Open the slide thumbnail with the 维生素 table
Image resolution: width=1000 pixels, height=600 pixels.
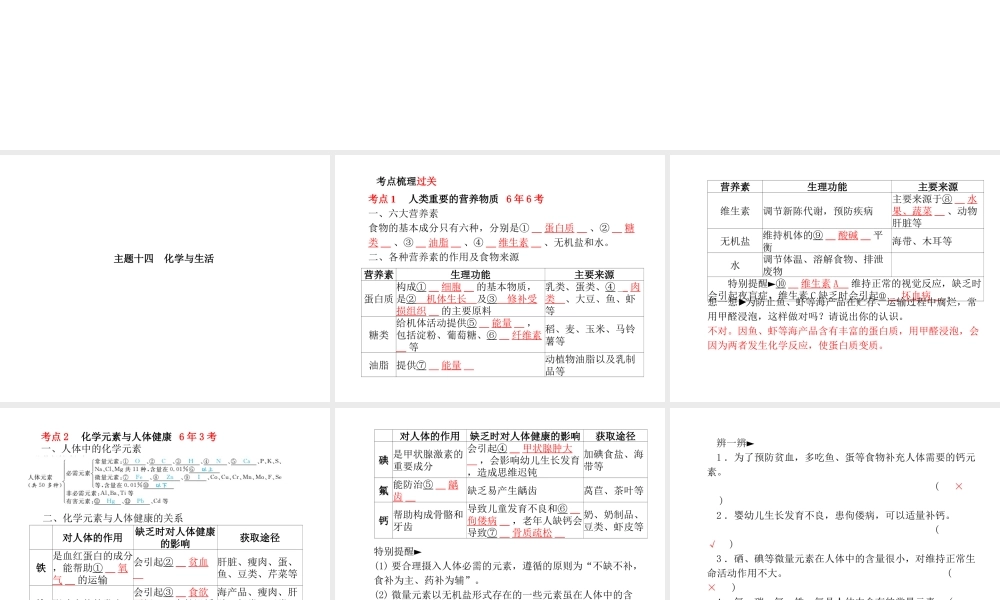click(x=835, y=278)
